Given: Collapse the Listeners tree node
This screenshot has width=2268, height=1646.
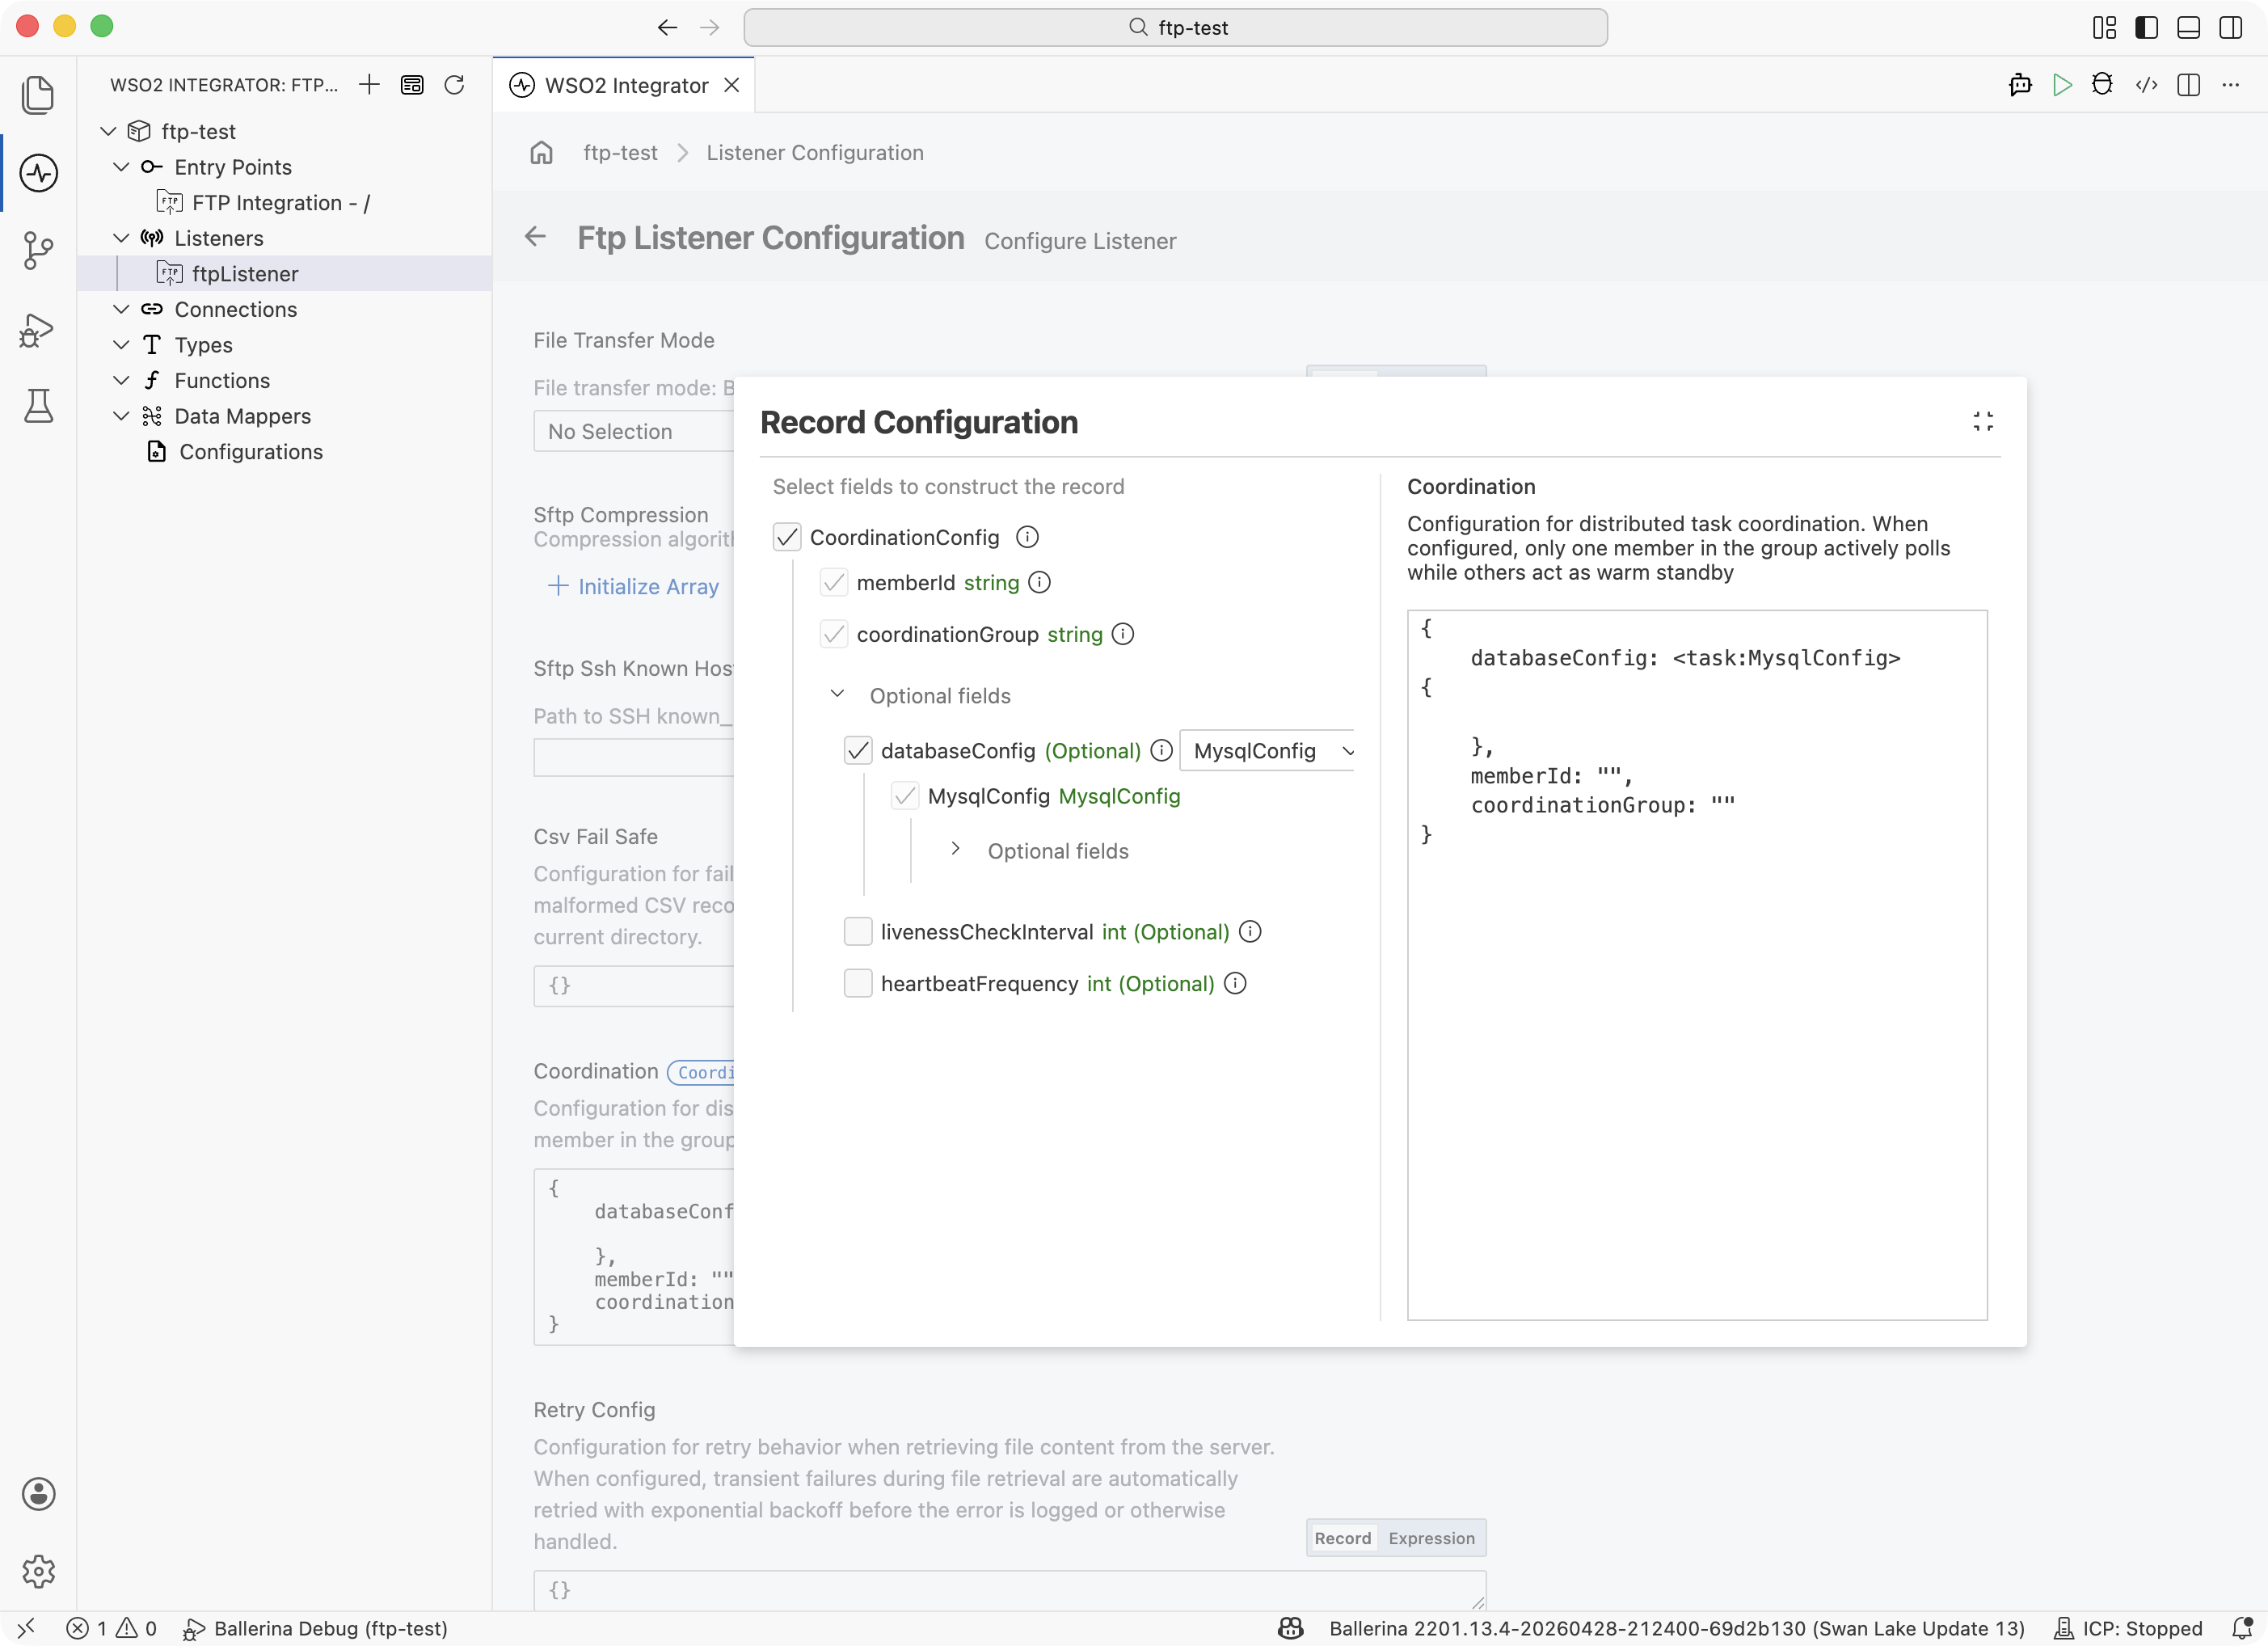Looking at the screenshot, I should pos(121,237).
